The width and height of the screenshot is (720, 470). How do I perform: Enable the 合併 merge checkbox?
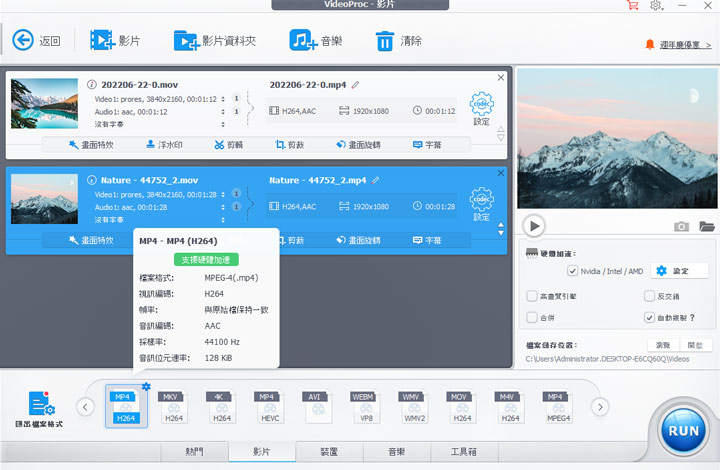[x=532, y=317]
